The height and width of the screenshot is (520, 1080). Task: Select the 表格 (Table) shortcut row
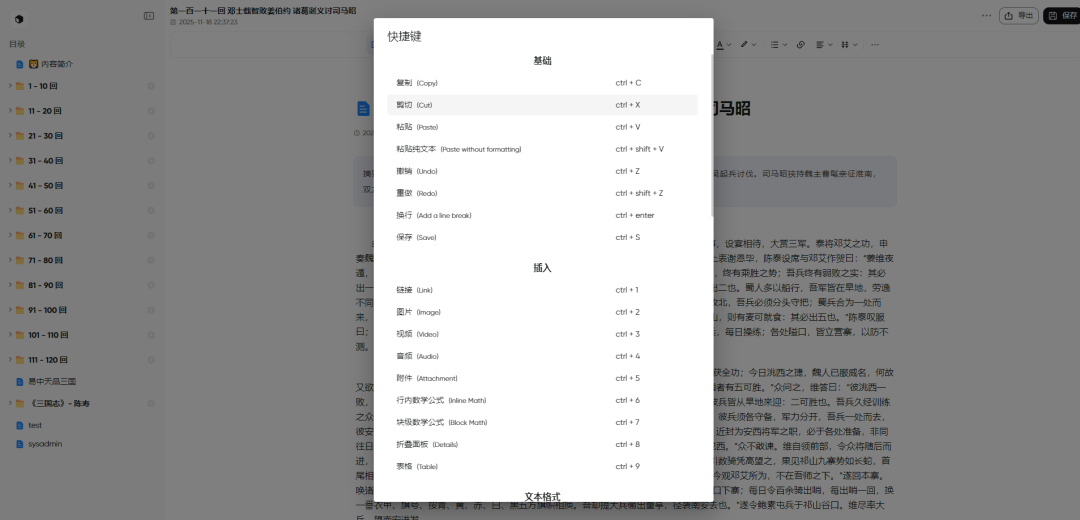(542, 467)
